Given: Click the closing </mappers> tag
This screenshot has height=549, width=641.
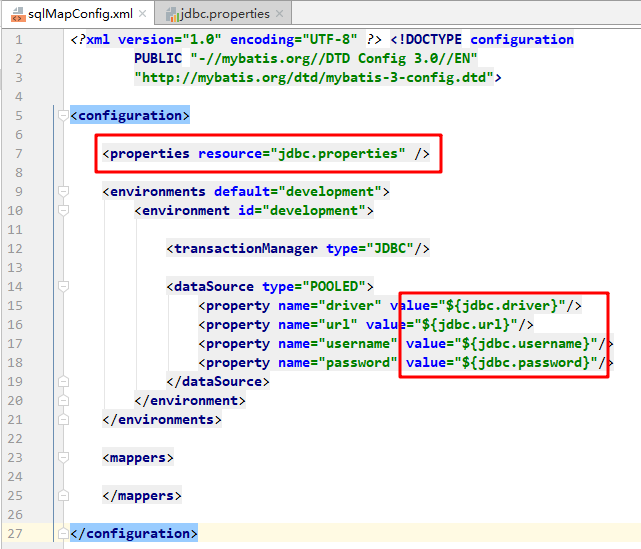Looking at the screenshot, I should coord(142,495).
